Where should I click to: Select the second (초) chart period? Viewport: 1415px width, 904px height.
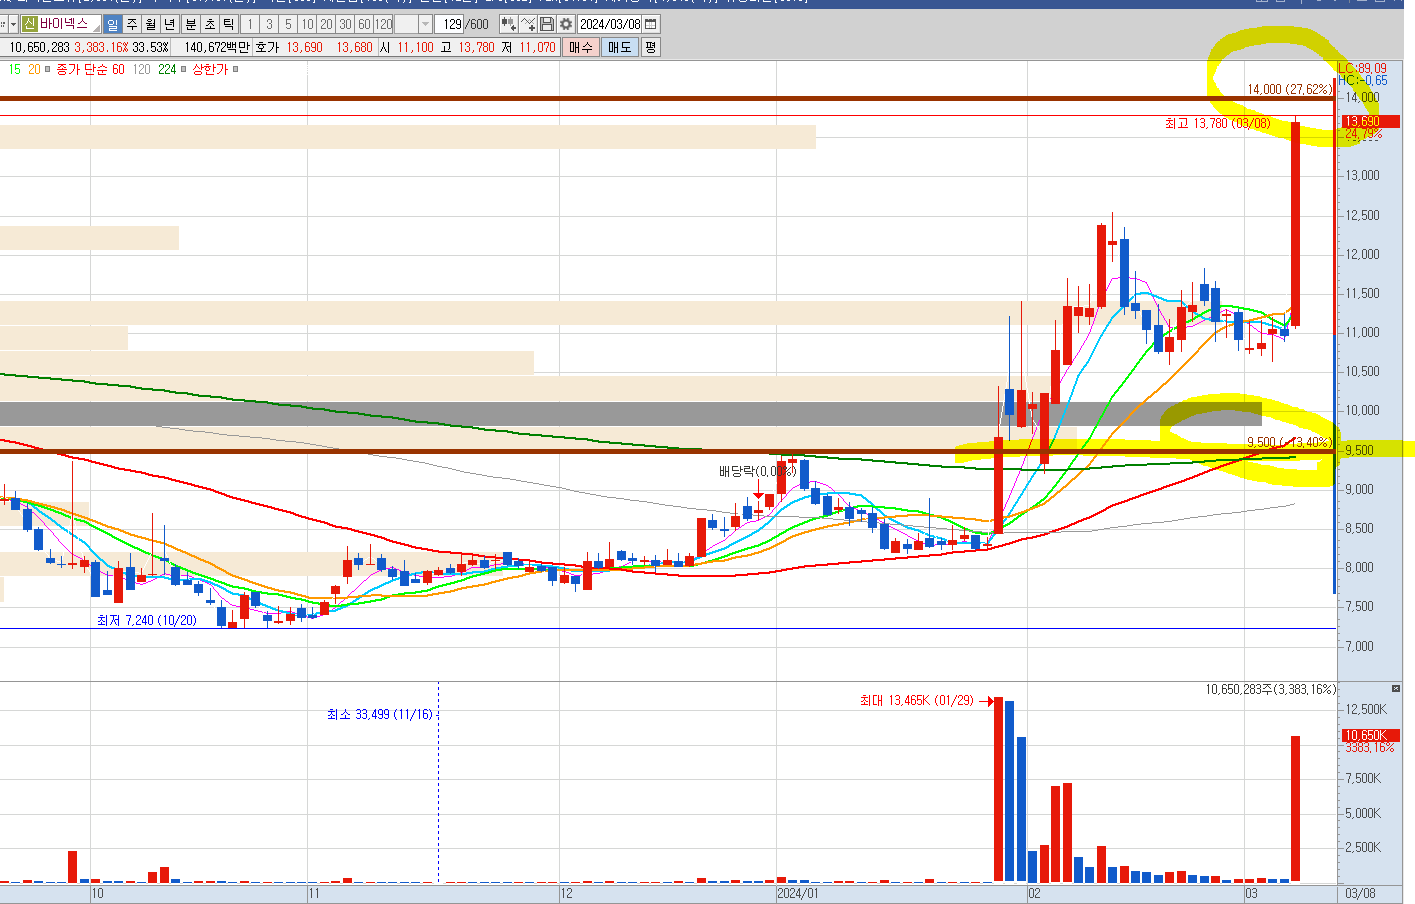[x=210, y=24]
